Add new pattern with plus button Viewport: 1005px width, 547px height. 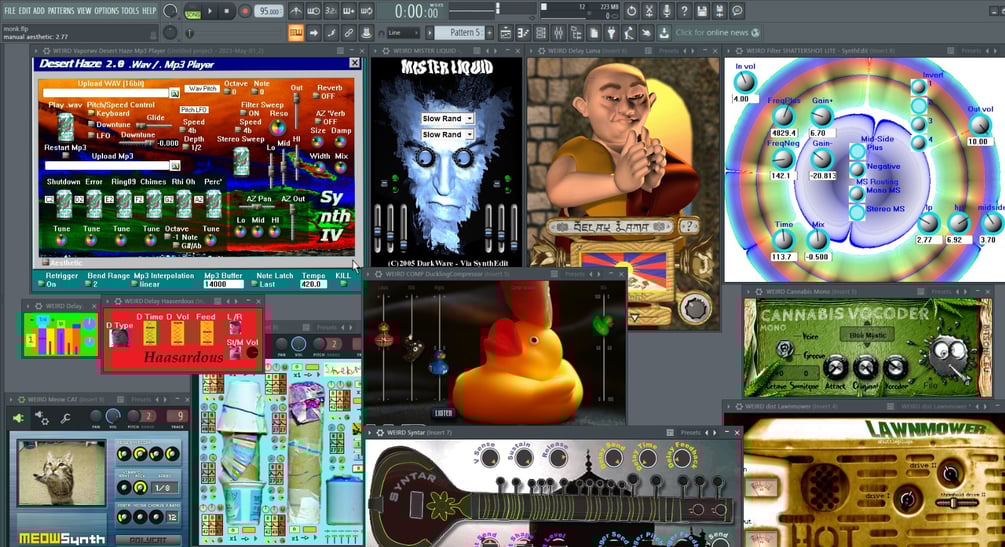tap(490, 32)
